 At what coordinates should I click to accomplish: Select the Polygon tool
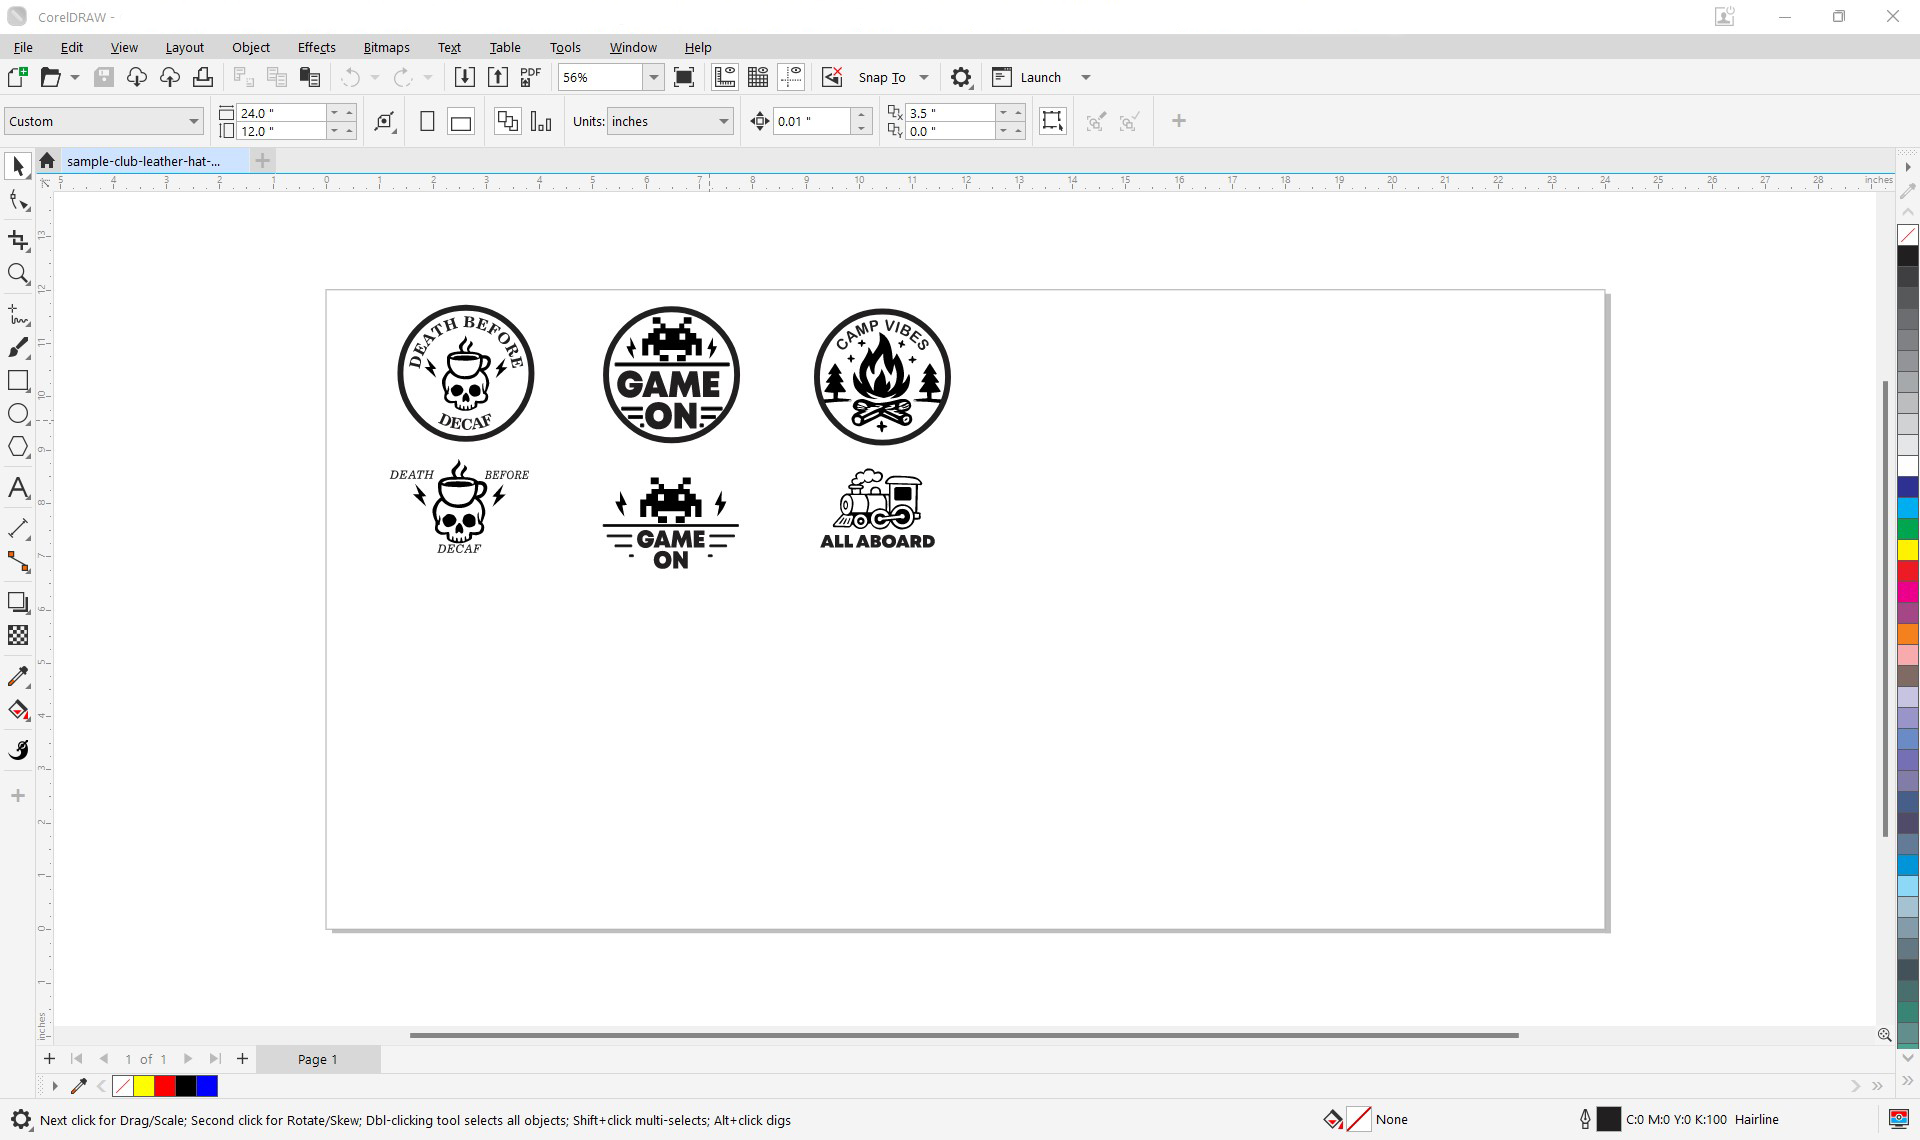(18, 447)
